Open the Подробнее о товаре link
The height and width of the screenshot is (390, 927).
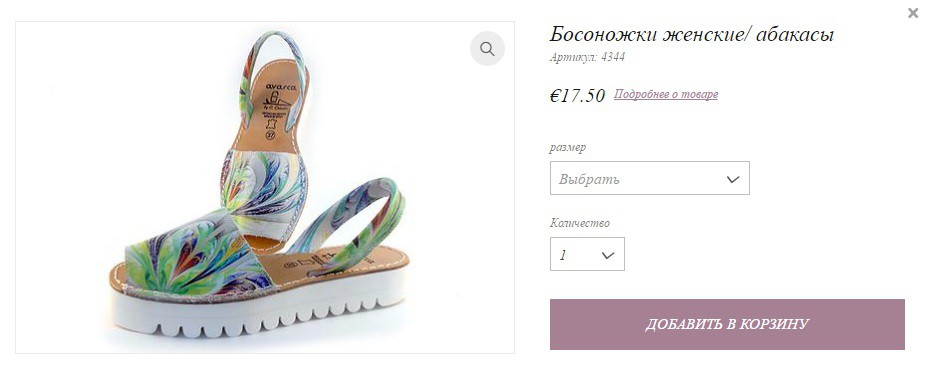[666, 94]
